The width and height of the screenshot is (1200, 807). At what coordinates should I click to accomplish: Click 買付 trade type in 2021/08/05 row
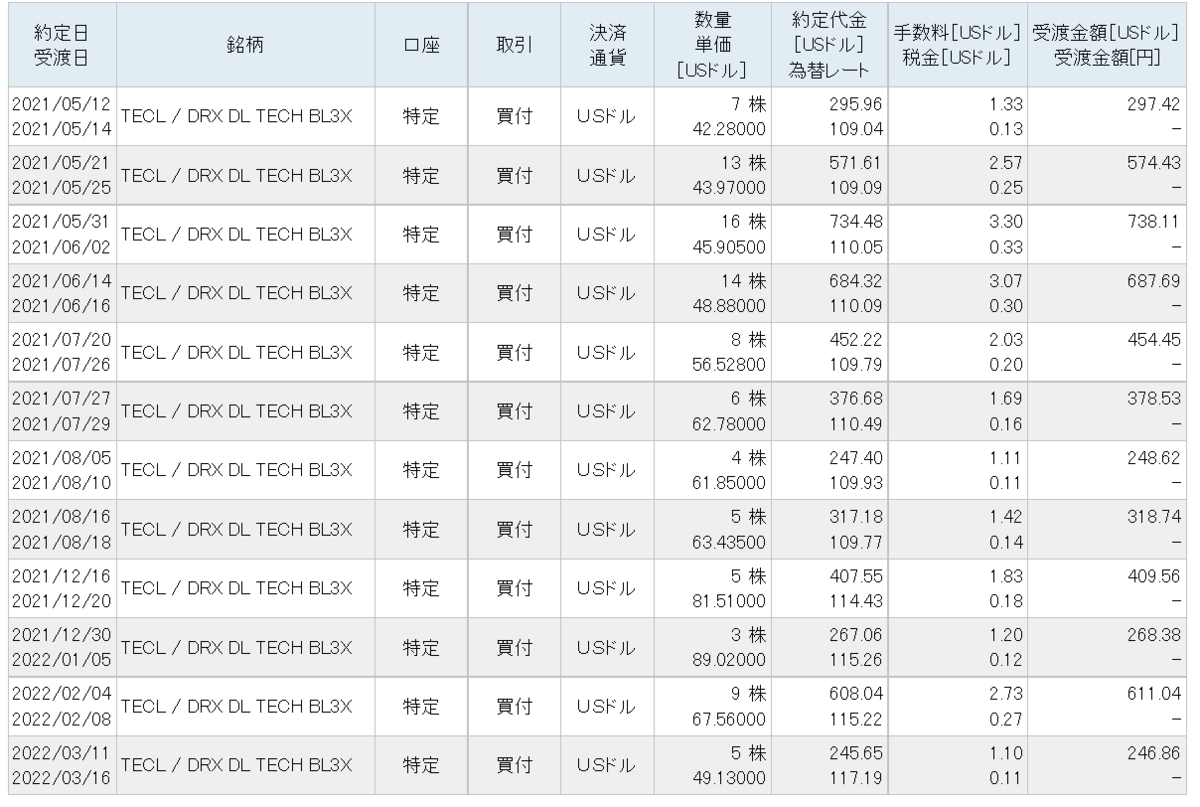(x=514, y=471)
